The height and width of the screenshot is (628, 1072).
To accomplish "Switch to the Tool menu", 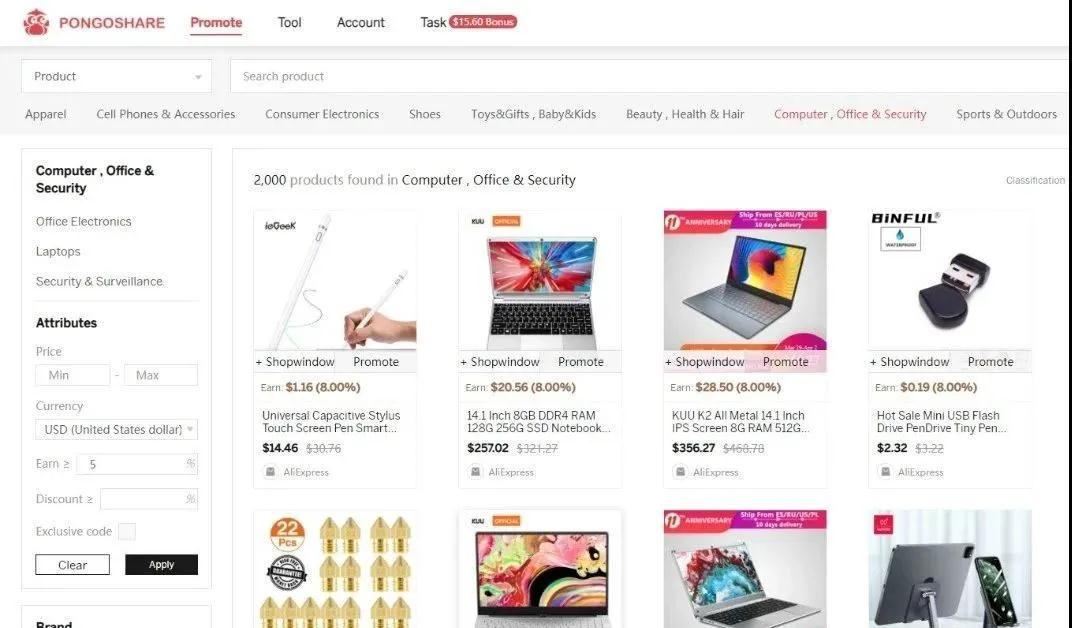I will click(289, 23).
